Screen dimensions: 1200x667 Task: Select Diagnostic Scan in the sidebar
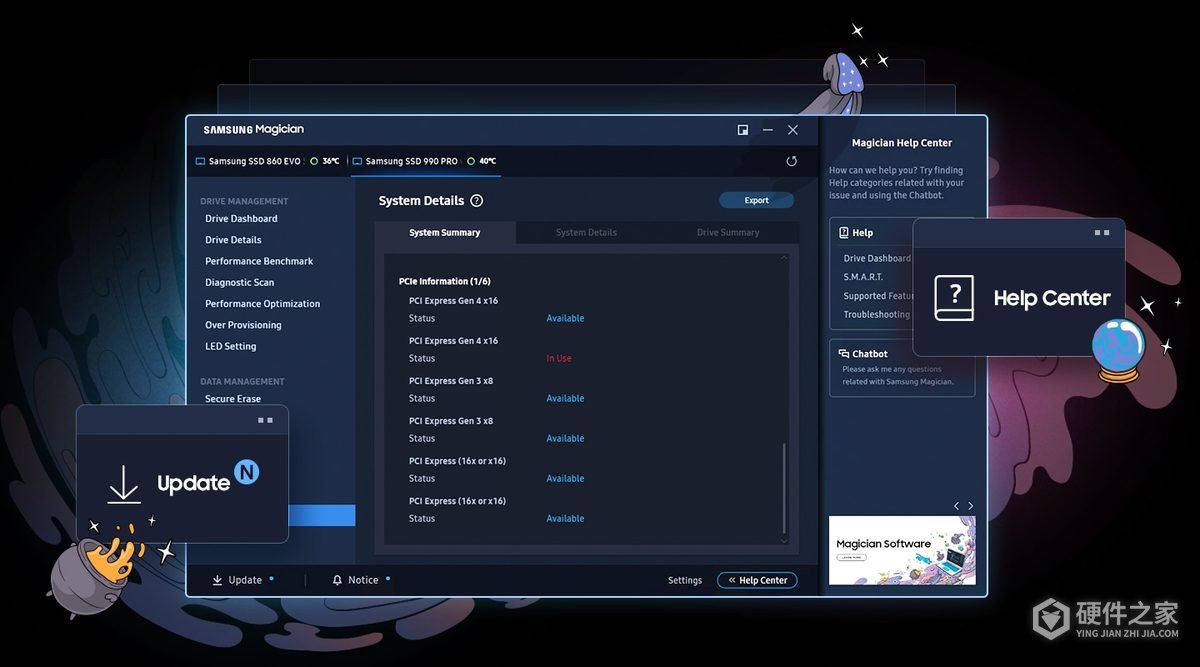pos(239,283)
